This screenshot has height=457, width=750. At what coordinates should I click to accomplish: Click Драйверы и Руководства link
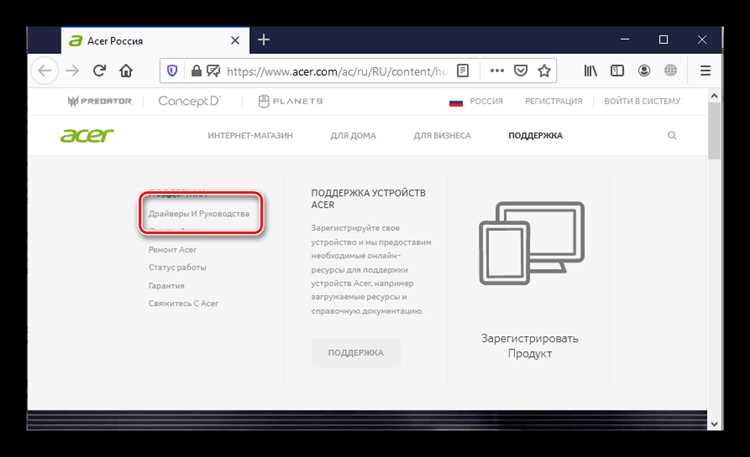(x=199, y=213)
